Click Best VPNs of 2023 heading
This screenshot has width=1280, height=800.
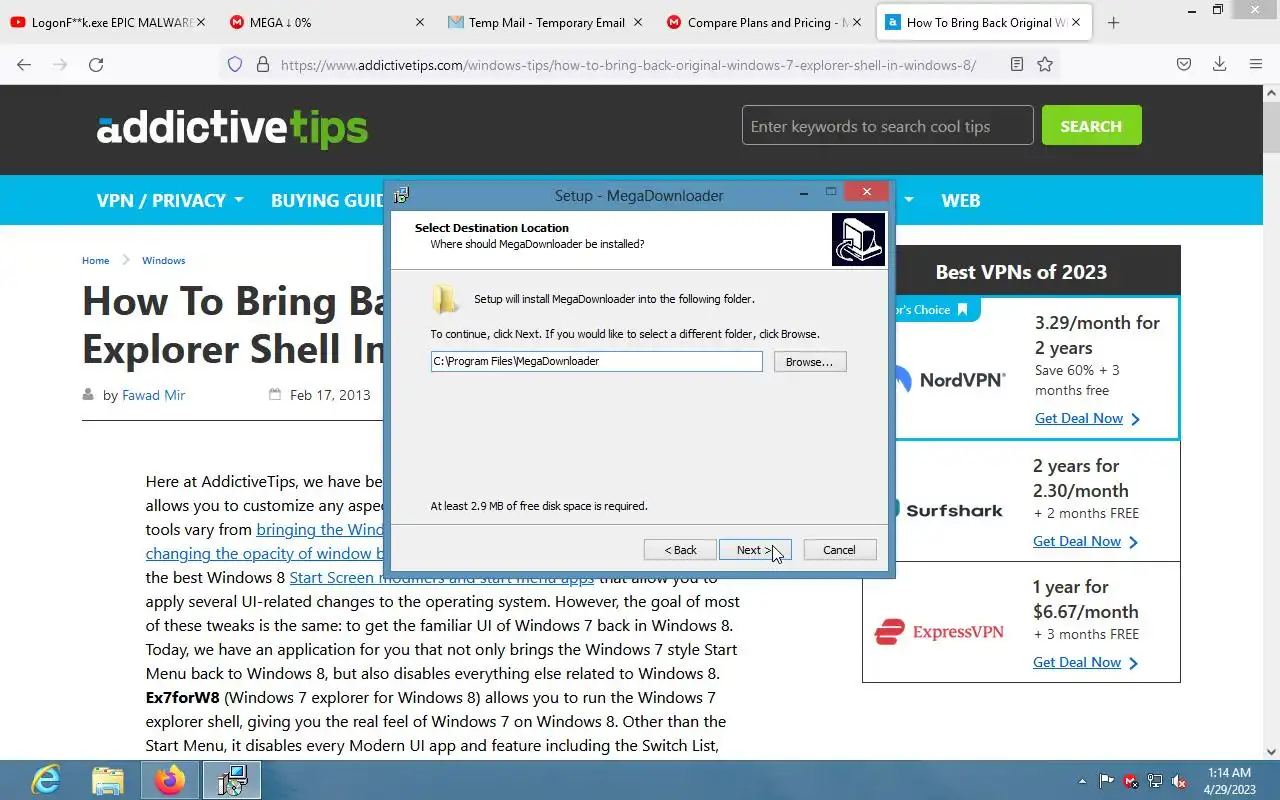coord(1021,272)
